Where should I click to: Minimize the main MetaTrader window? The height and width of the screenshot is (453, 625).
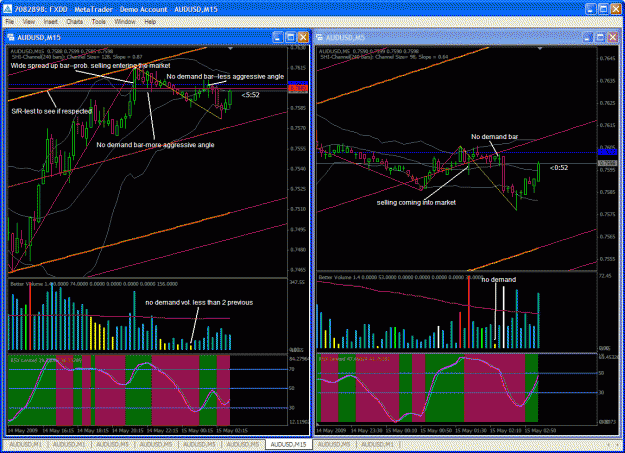[590, 9]
